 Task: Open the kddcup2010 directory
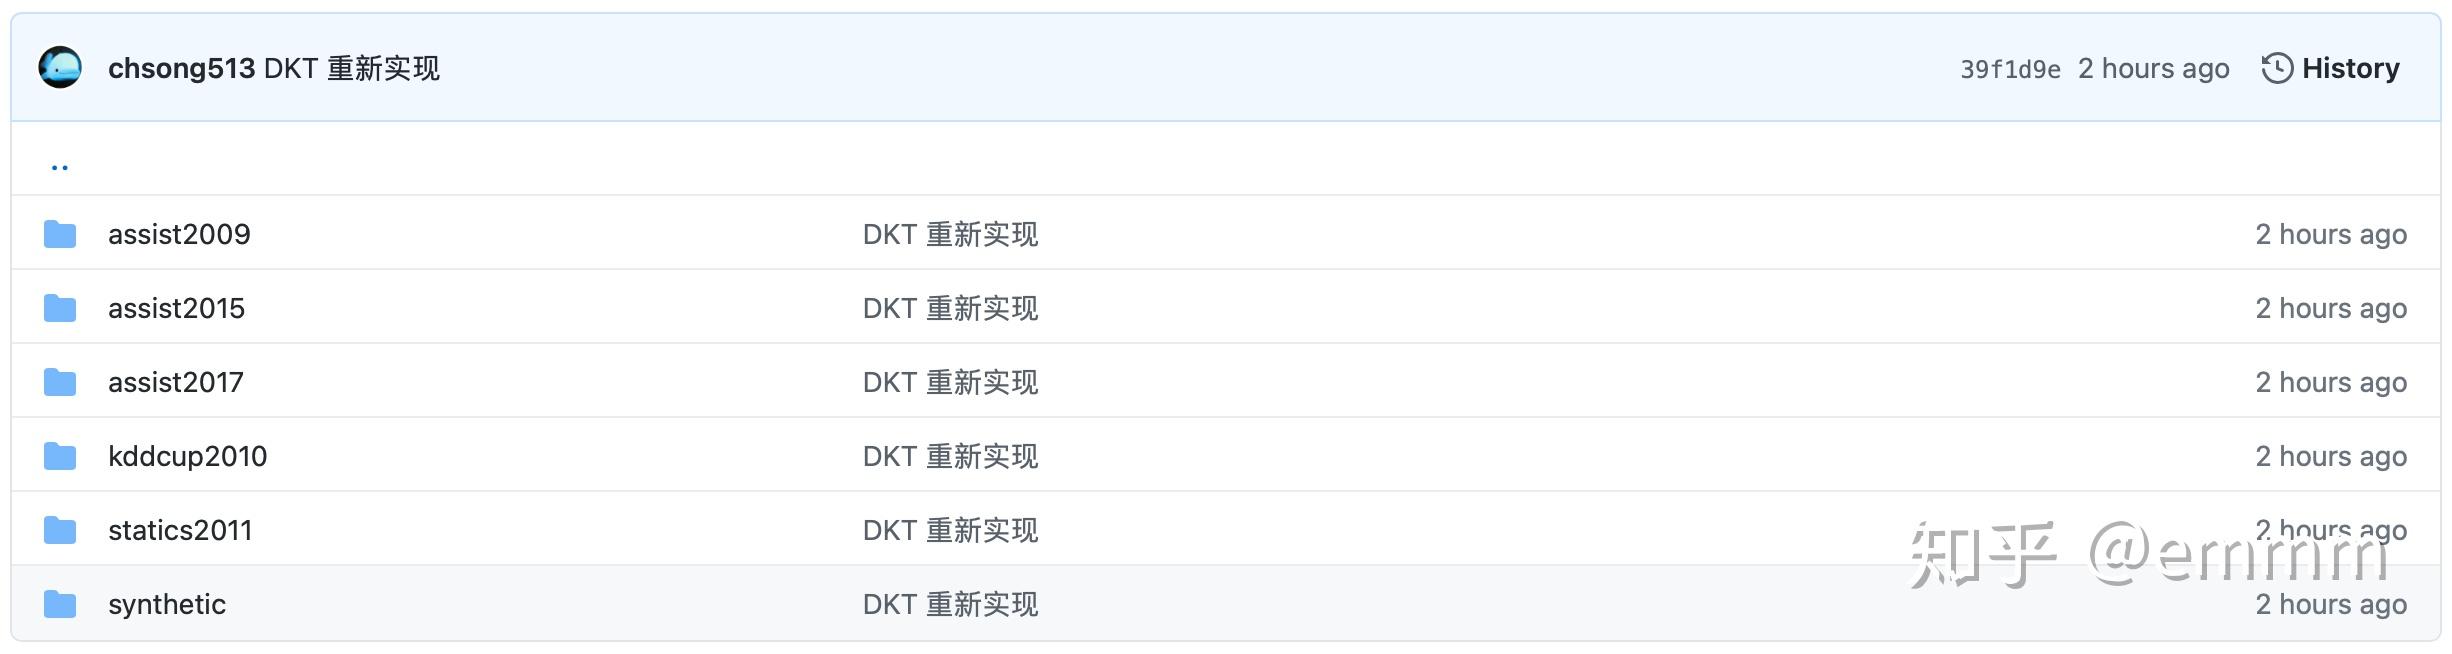click(x=188, y=455)
